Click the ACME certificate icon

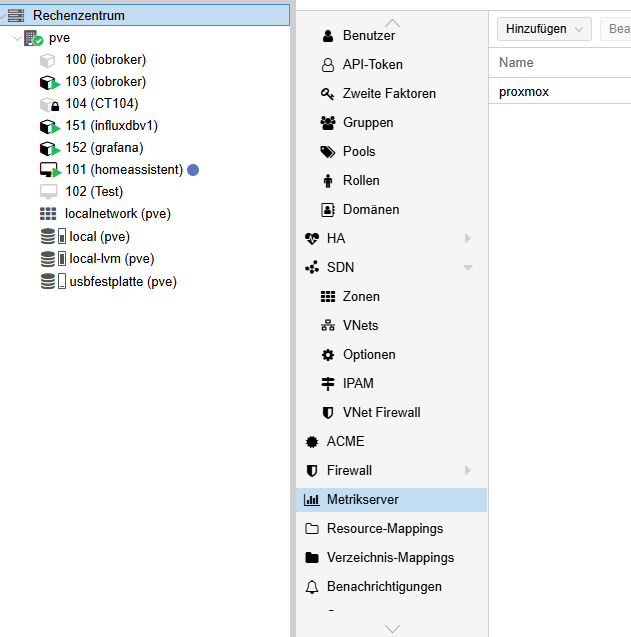pyautogui.click(x=312, y=442)
